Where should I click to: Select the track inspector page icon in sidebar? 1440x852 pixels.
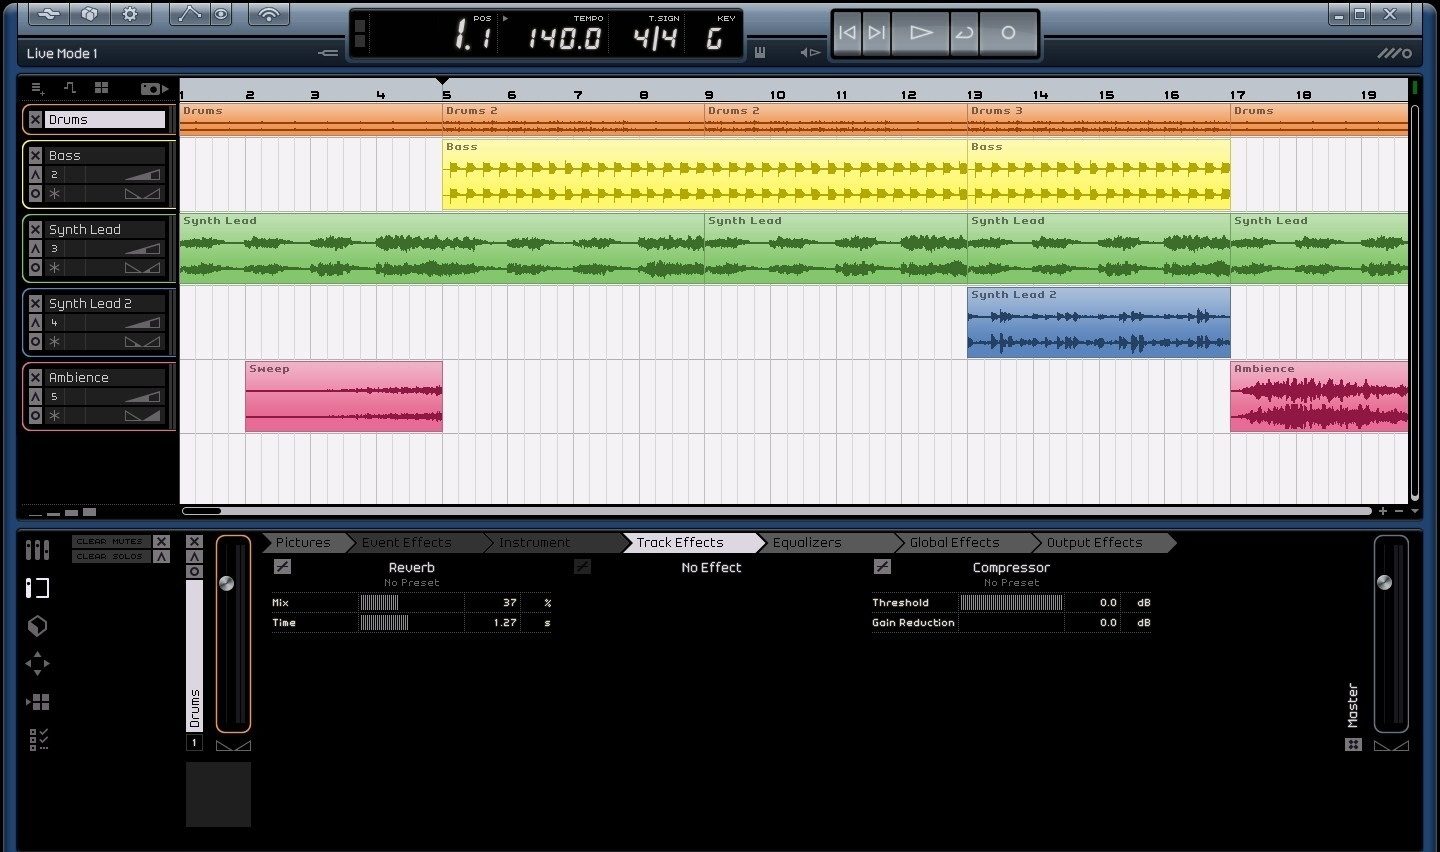coord(37,587)
